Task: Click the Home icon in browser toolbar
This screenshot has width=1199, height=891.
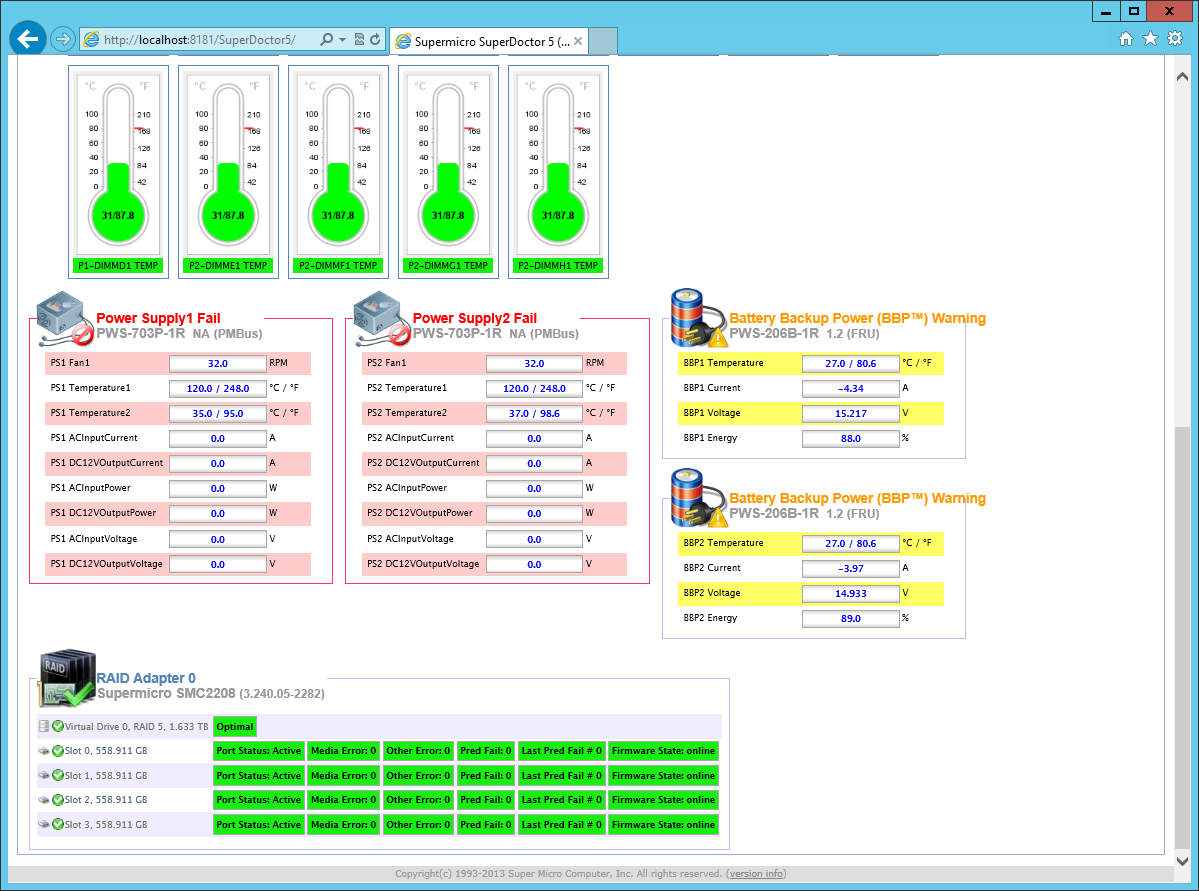Action: 1126,39
